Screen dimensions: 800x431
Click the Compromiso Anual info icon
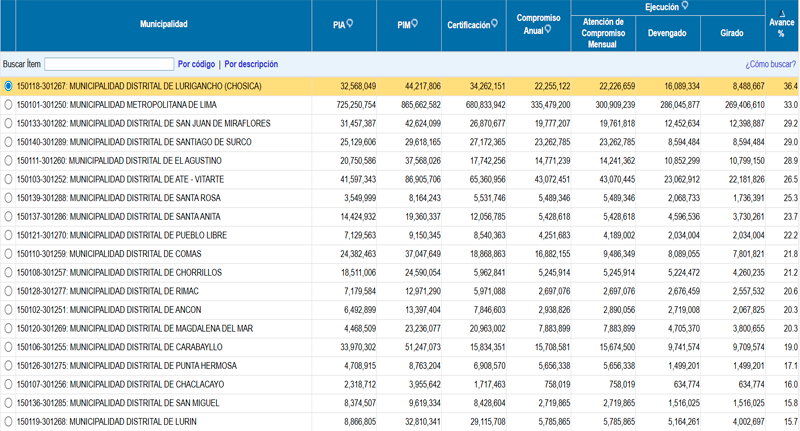click(x=548, y=29)
